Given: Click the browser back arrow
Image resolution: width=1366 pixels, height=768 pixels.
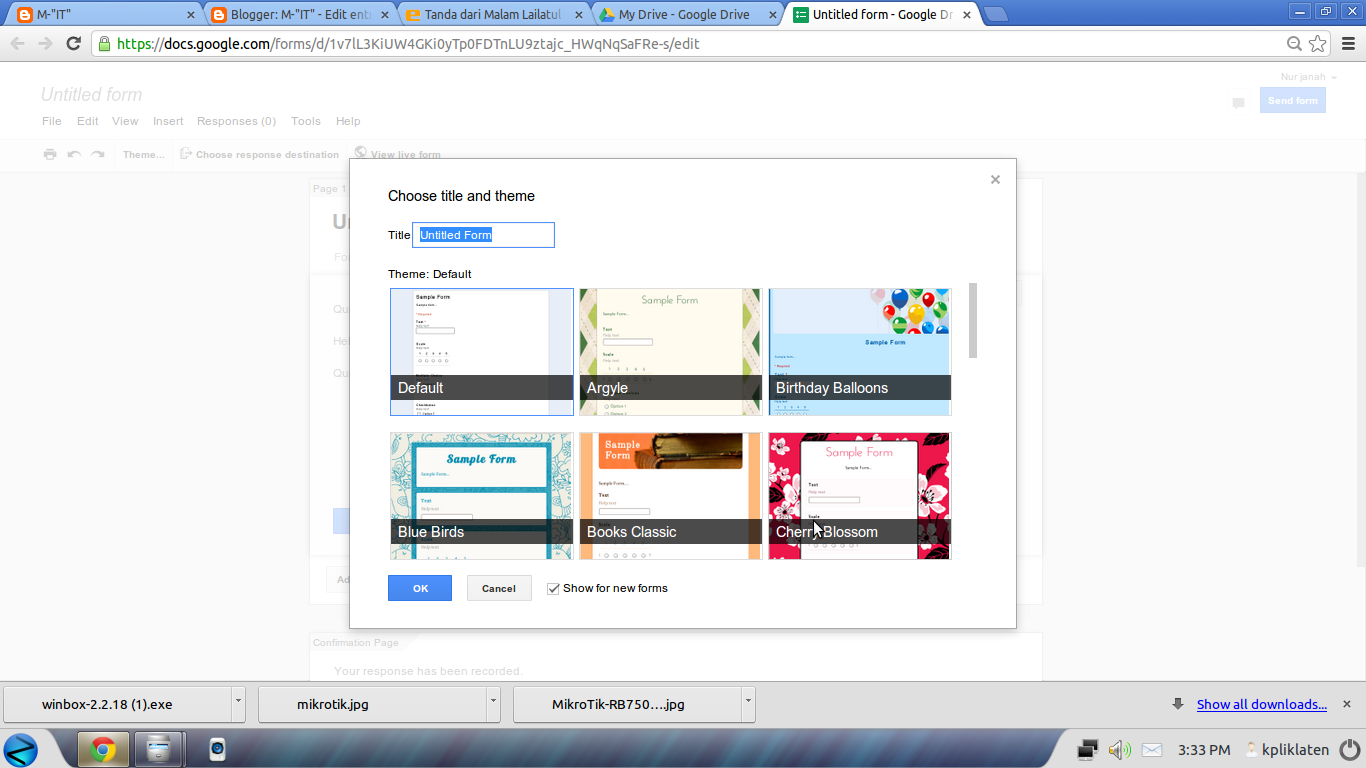Looking at the screenshot, I should (x=17, y=43).
